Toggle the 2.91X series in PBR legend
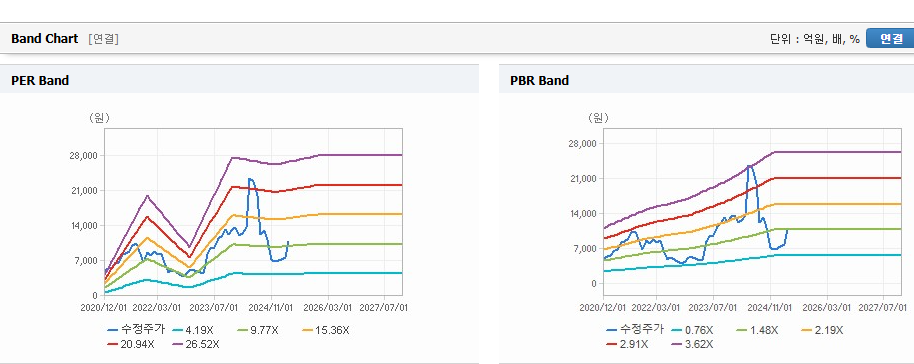This screenshot has height=364, width=914. 627,344
